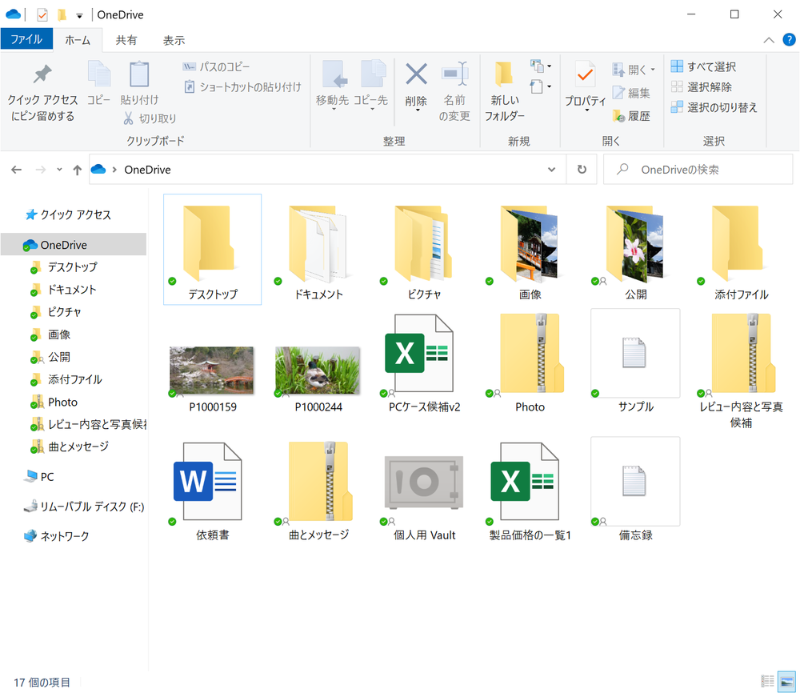The height and width of the screenshot is (693, 800).
Task: Open the recent locations dropdown arrow
Action: tap(60, 170)
